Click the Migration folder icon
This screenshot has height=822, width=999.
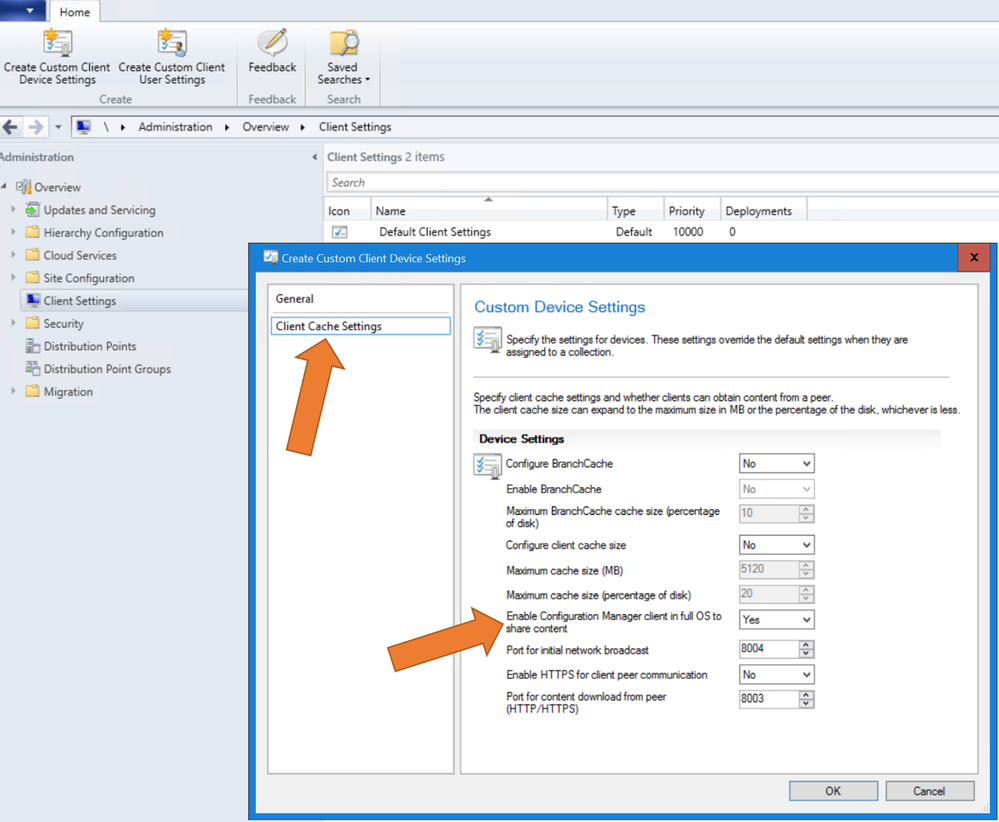(x=32, y=391)
